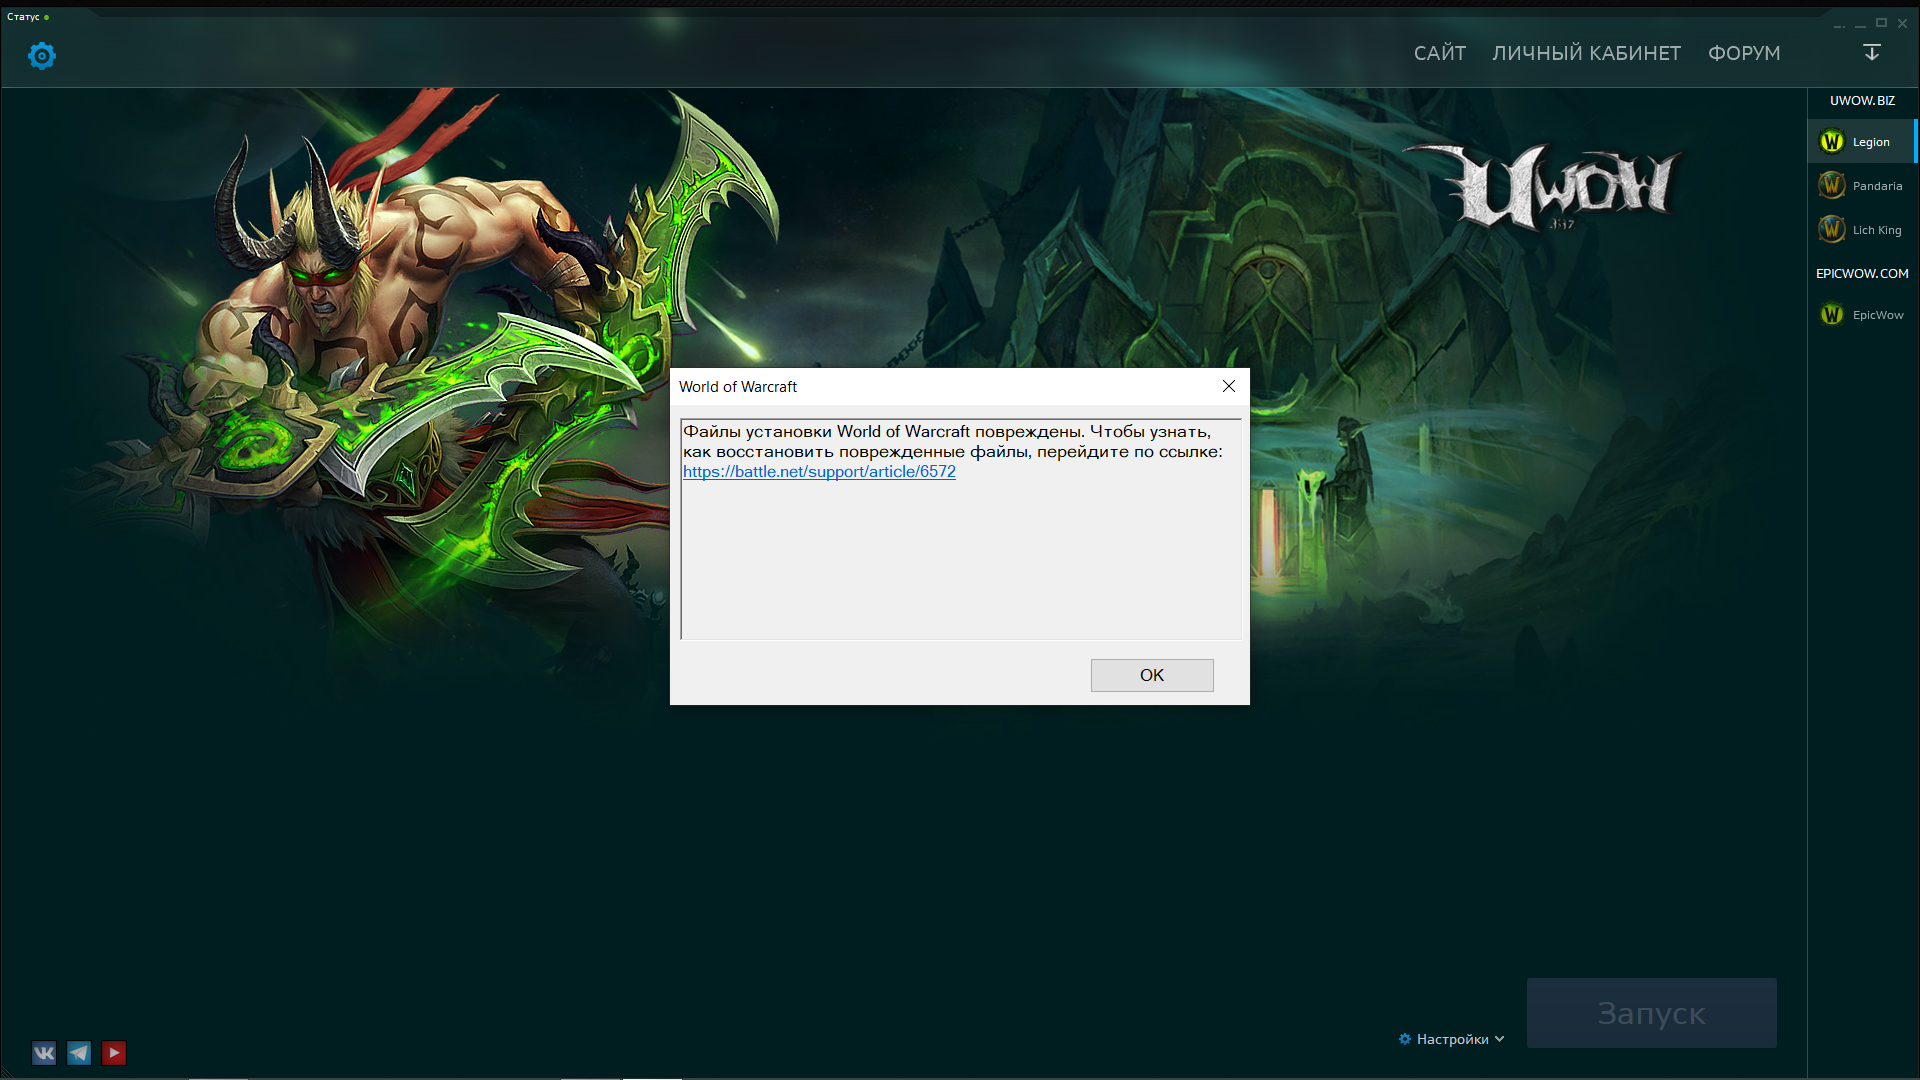
Task: Open the САЙТ menu link
Action: [1439, 53]
